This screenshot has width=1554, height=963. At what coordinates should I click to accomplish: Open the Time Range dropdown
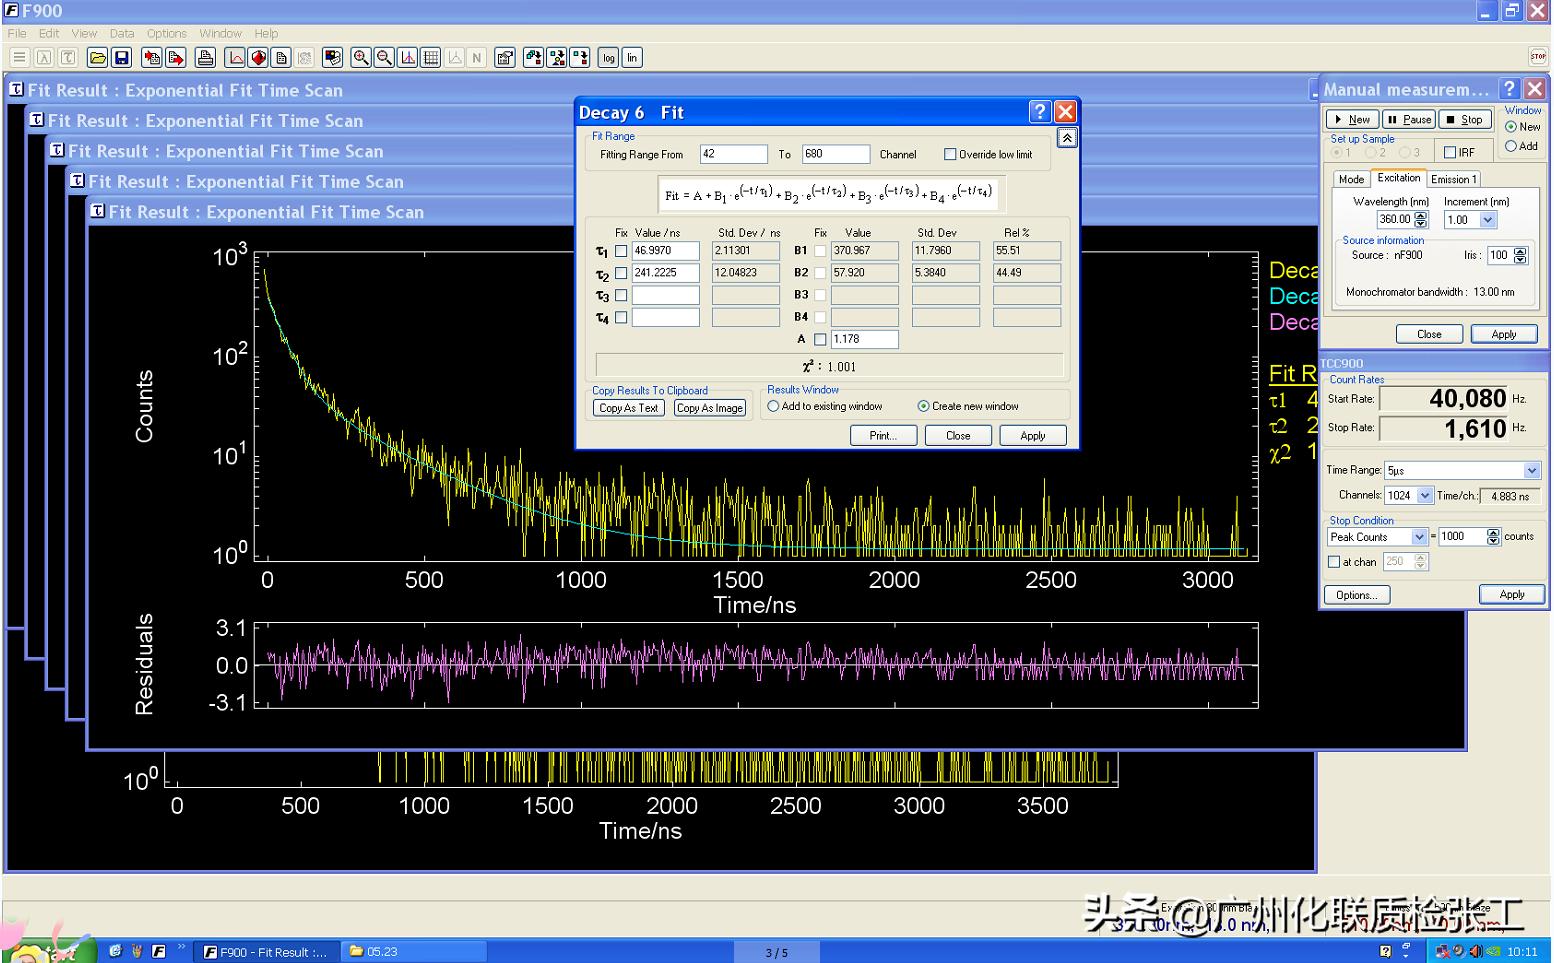point(1531,470)
